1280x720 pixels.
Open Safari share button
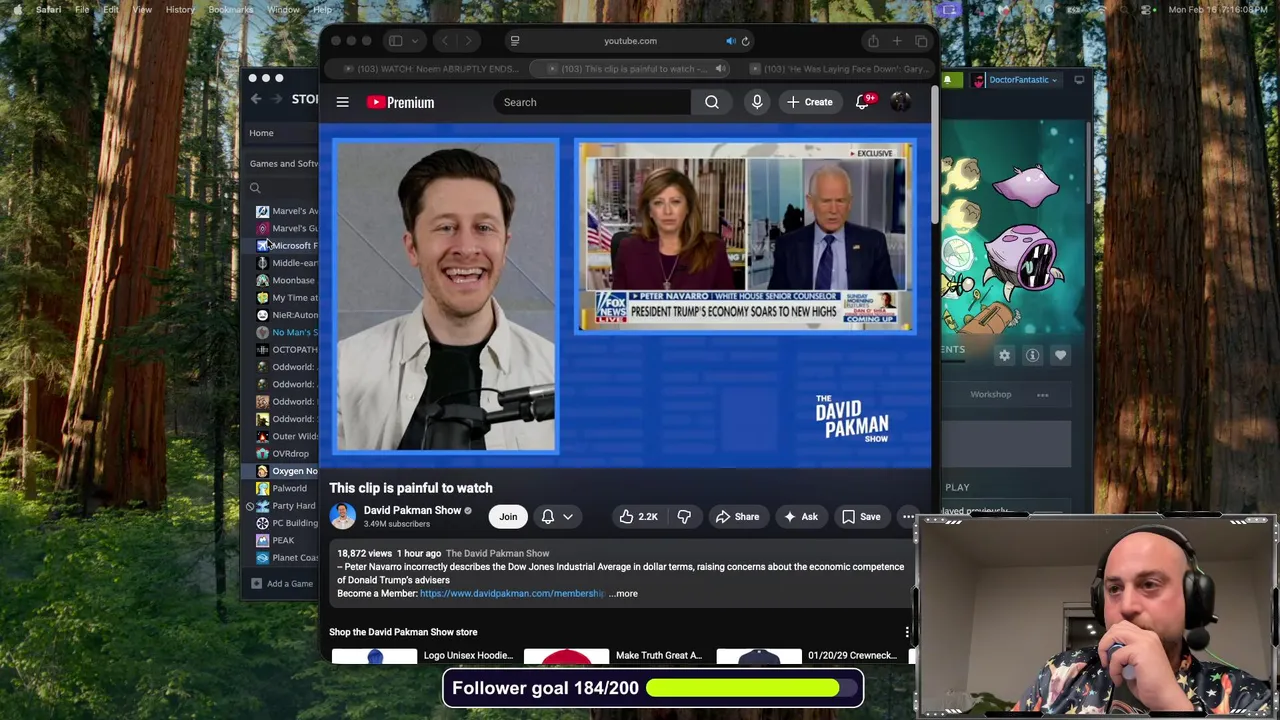[873, 41]
